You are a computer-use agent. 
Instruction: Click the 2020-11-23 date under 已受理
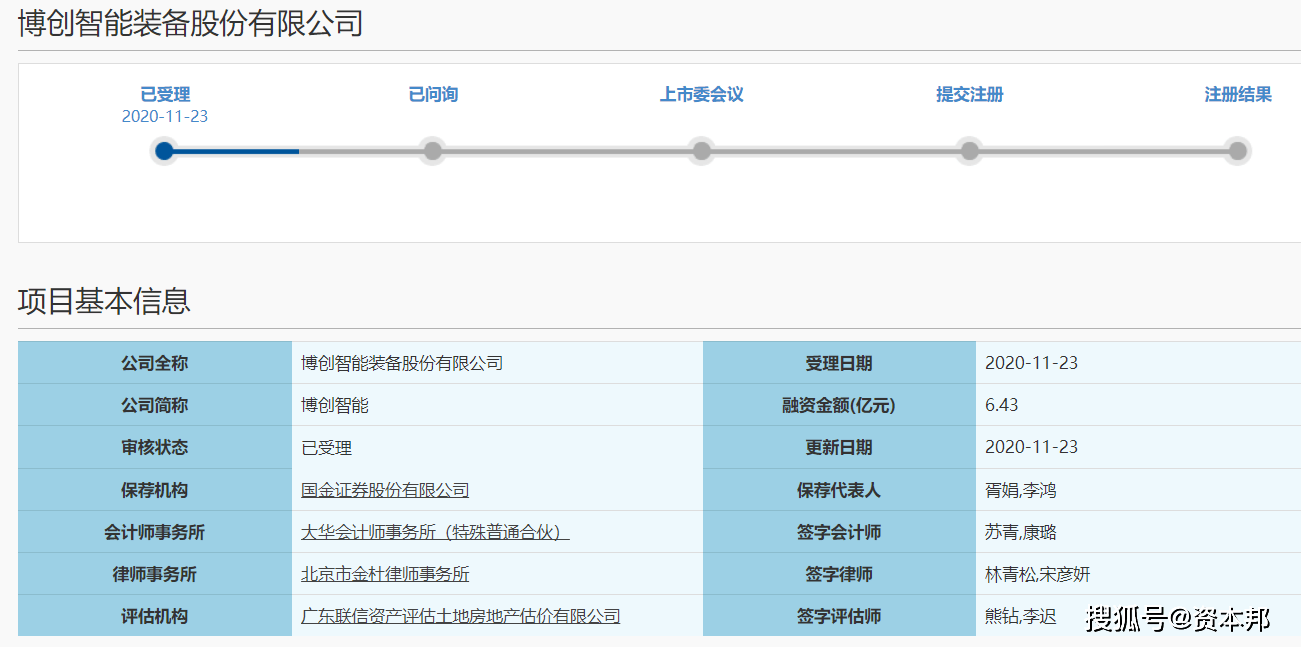165,116
